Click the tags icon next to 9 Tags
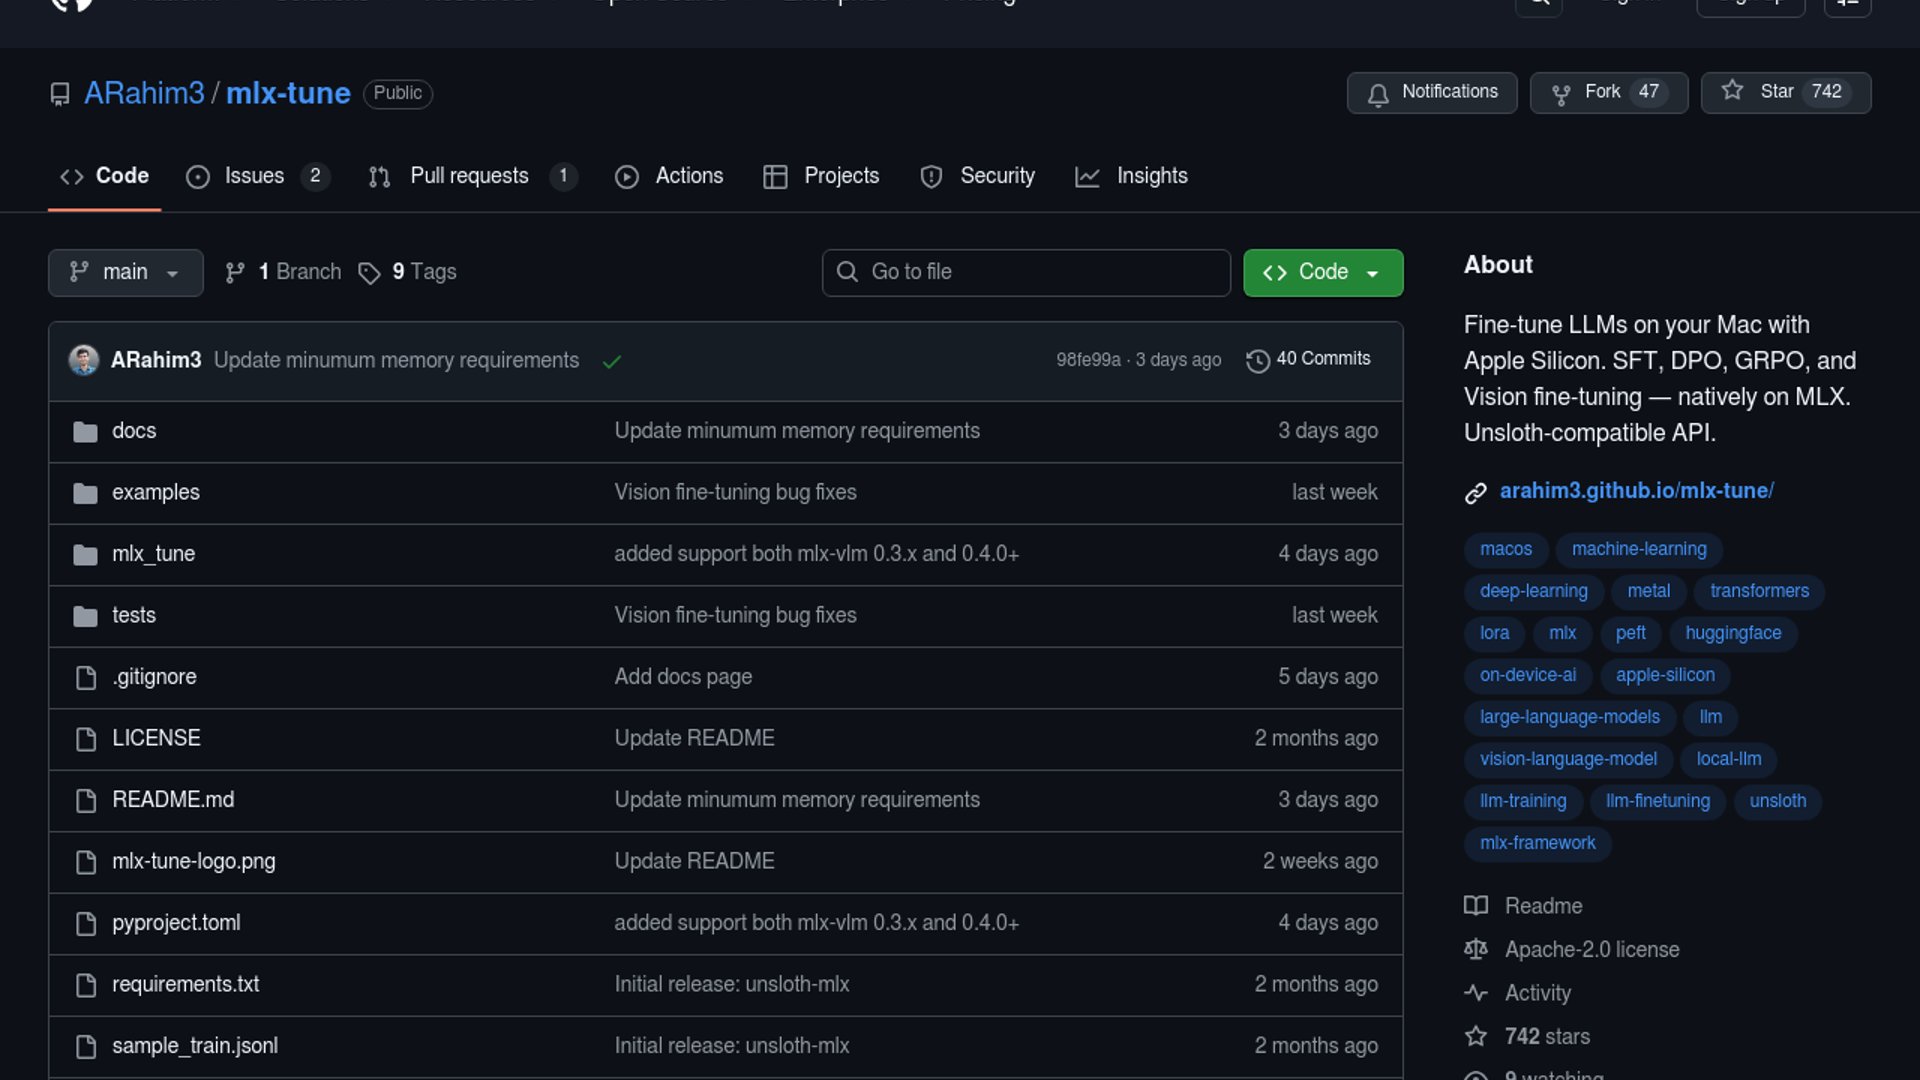The width and height of the screenshot is (1920, 1080). pyautogui.click(x=369, y=273)
